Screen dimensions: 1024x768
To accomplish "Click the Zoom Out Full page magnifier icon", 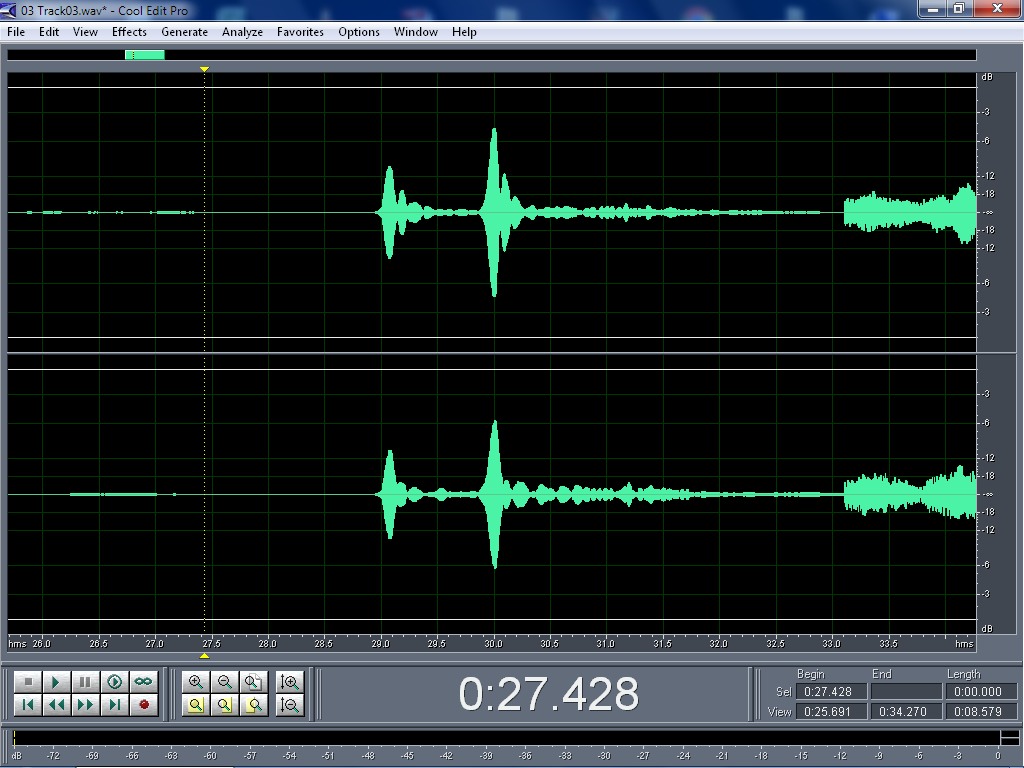I will pyautogui.click(x=253, y=682).
